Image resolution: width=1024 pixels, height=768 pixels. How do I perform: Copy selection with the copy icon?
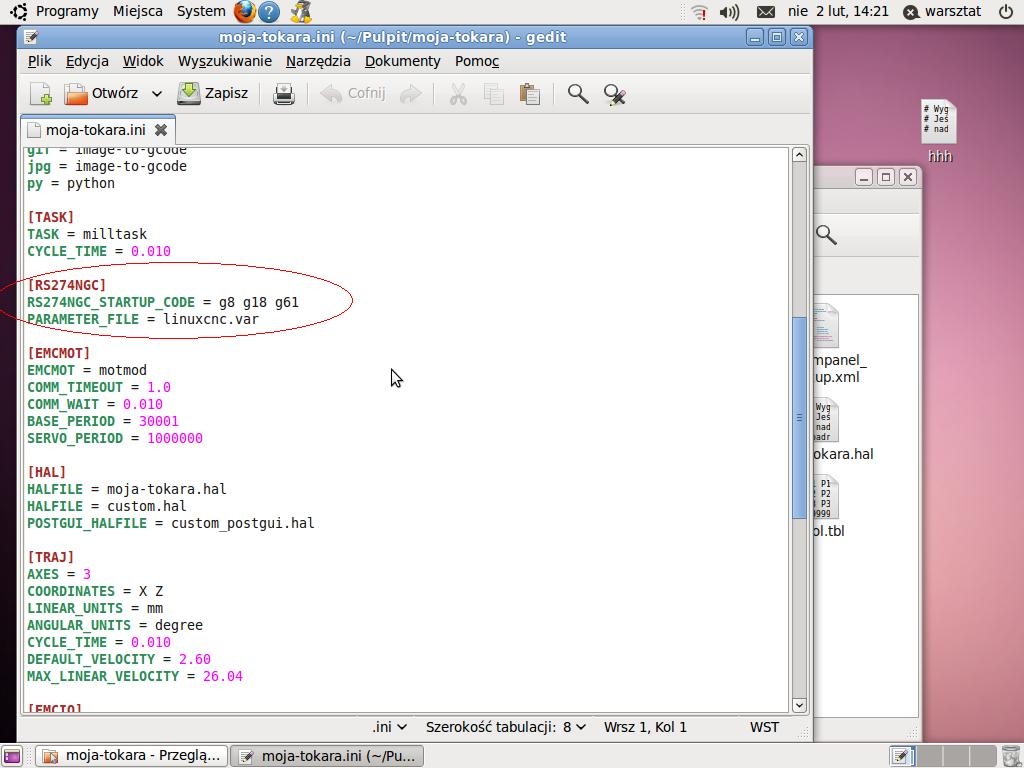click(494, 94)
